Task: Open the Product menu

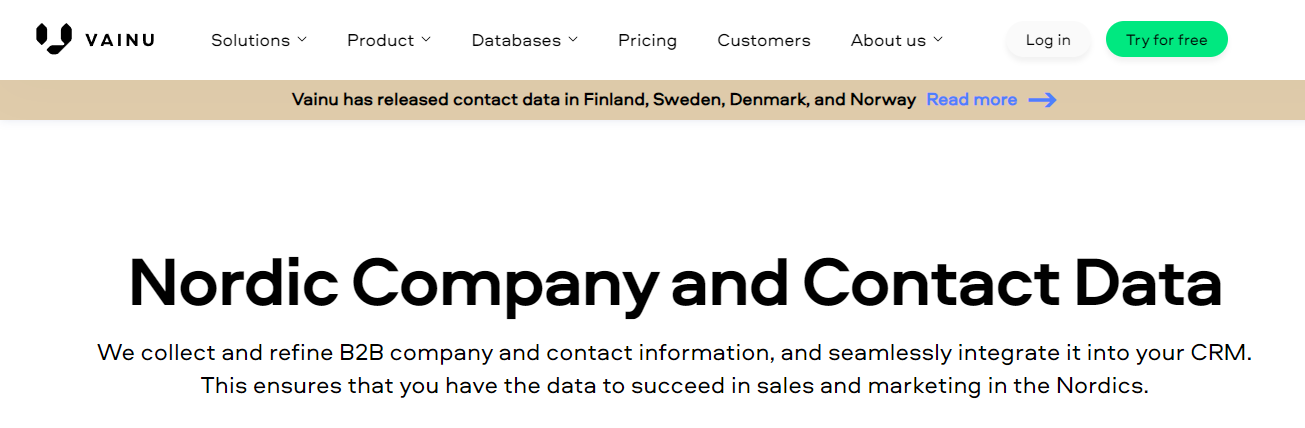Action: [389, 40]
